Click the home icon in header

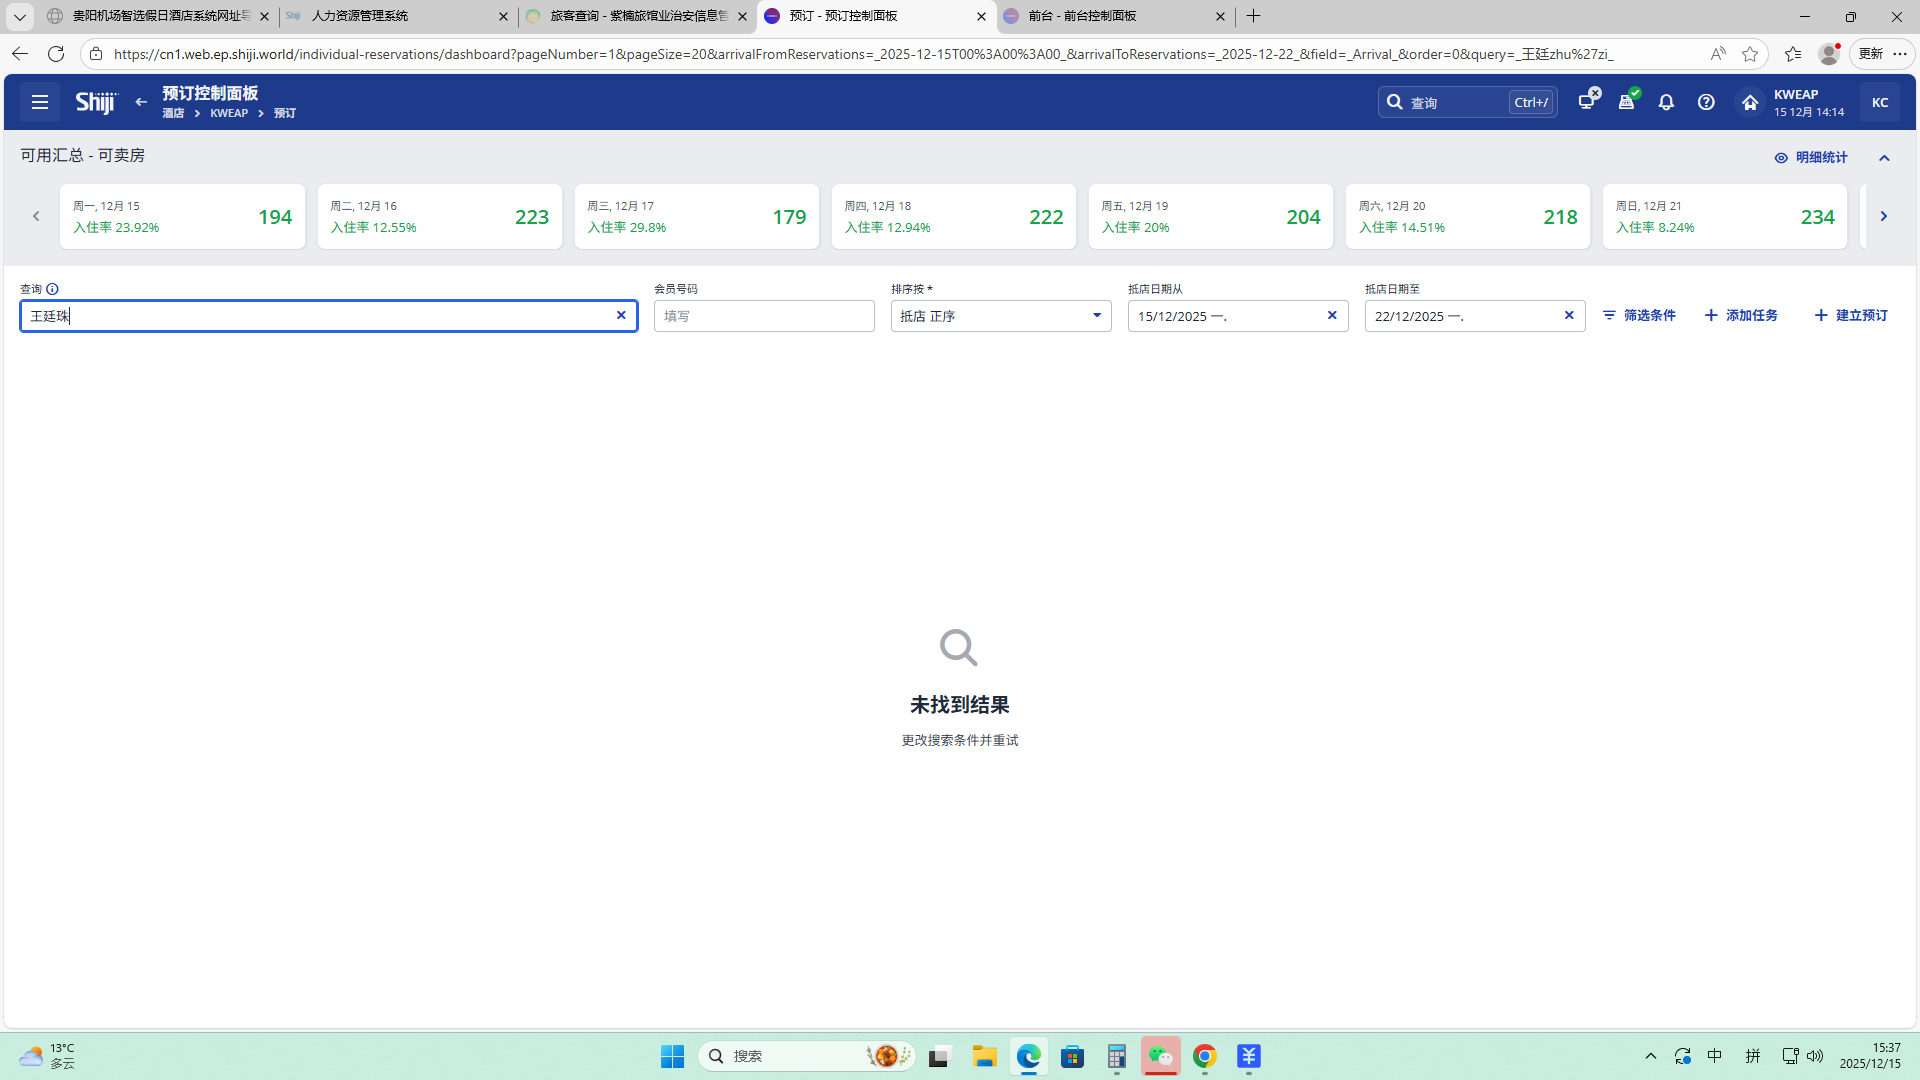point(1749,102)
